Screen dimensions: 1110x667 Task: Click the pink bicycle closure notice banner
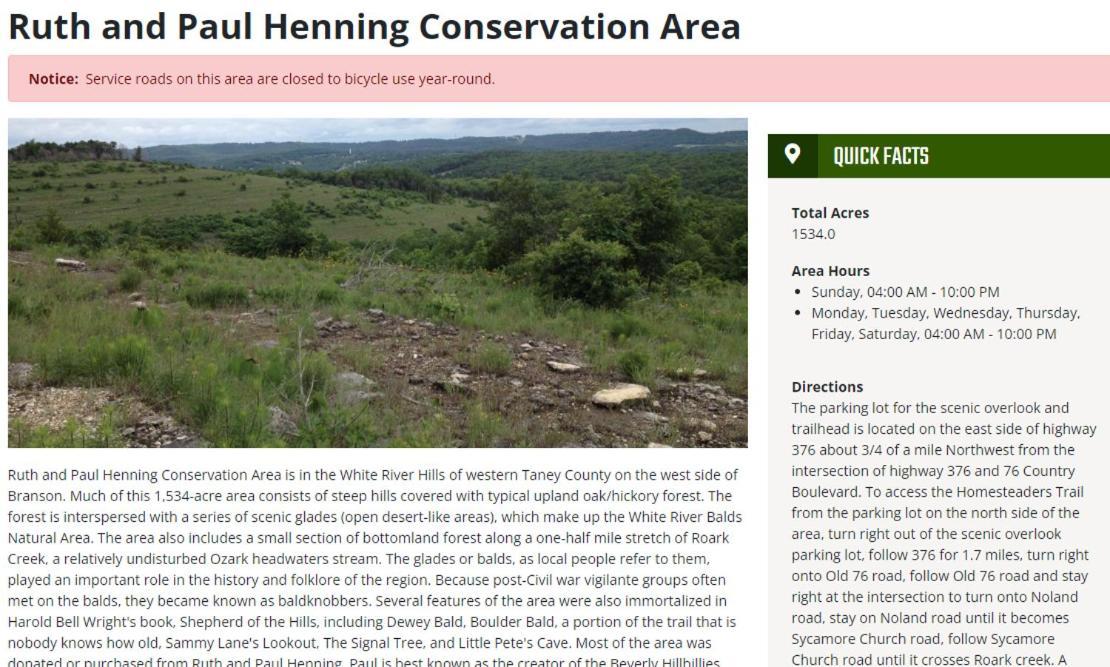pyautogui.click(x=559, y=79)
